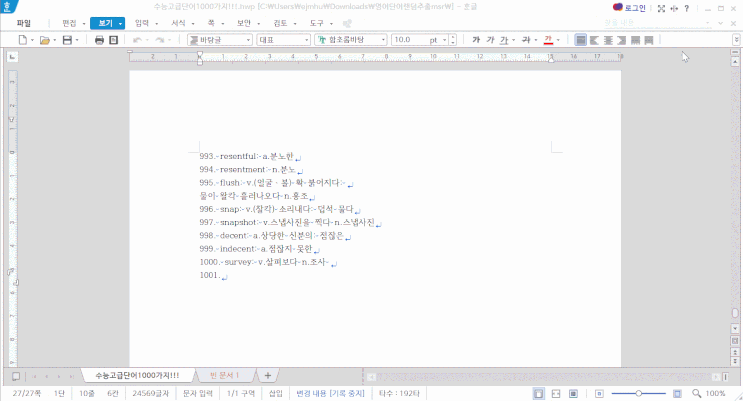
Task: Align paragraph to the right
Action: [x=622, y=40]
